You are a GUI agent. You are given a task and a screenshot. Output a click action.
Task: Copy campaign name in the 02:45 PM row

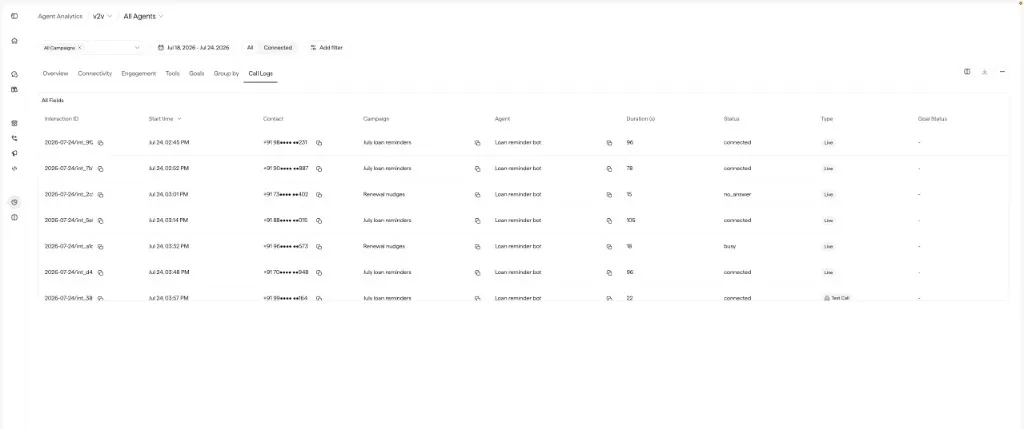(477, 142)
